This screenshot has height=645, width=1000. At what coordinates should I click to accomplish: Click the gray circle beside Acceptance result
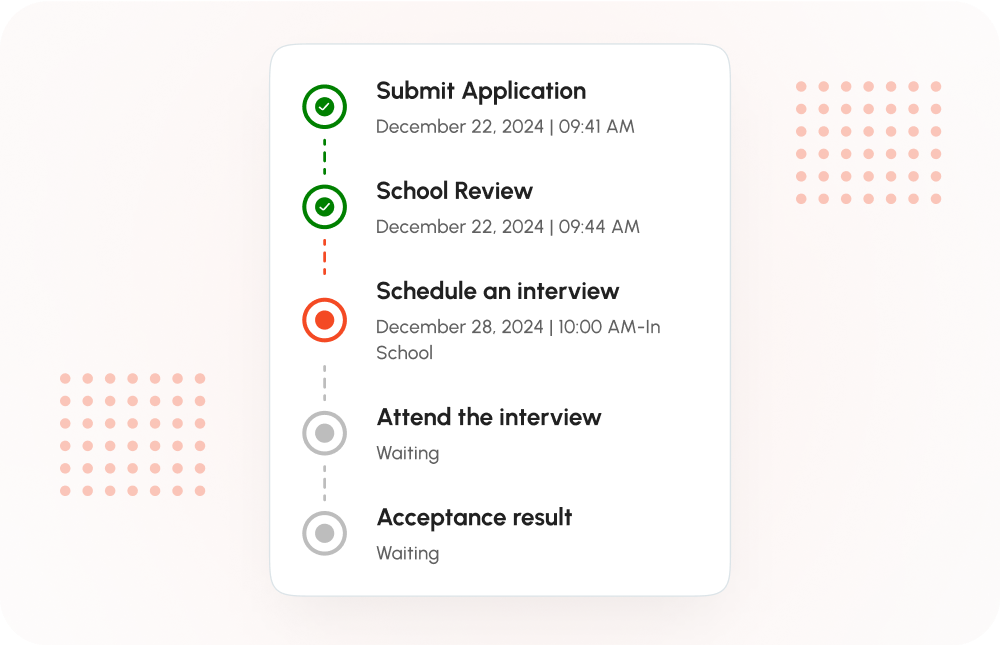324,533
